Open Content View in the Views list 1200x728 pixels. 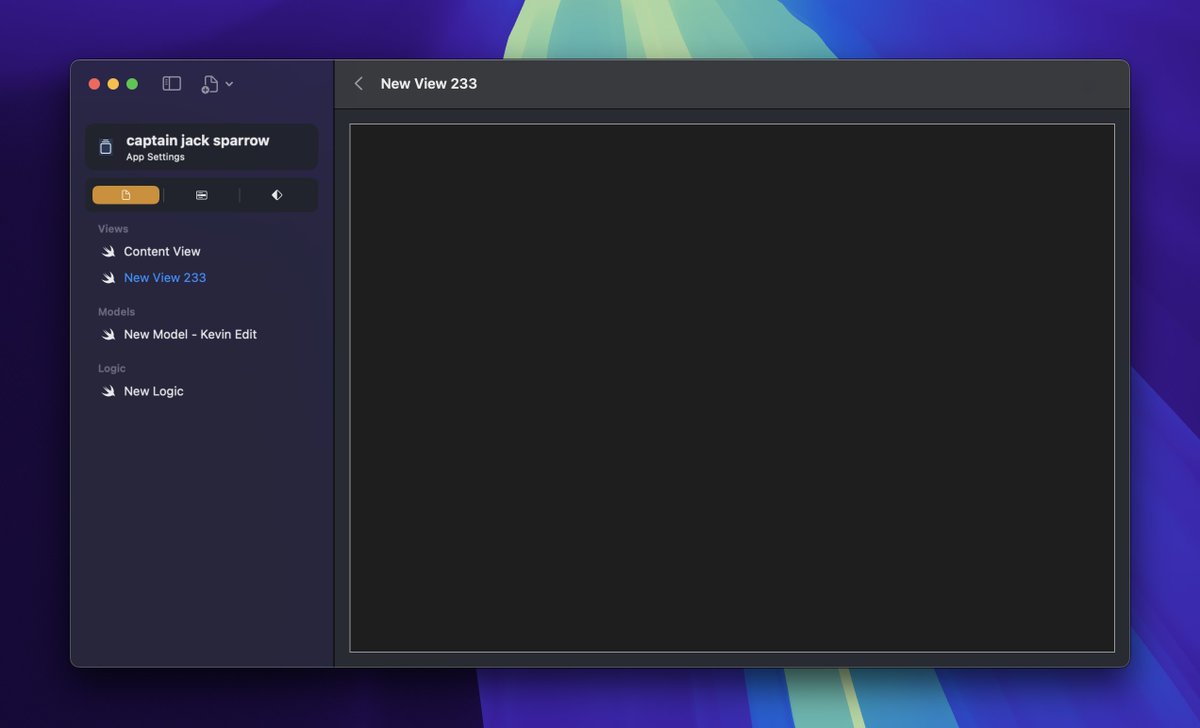[162, 252]
